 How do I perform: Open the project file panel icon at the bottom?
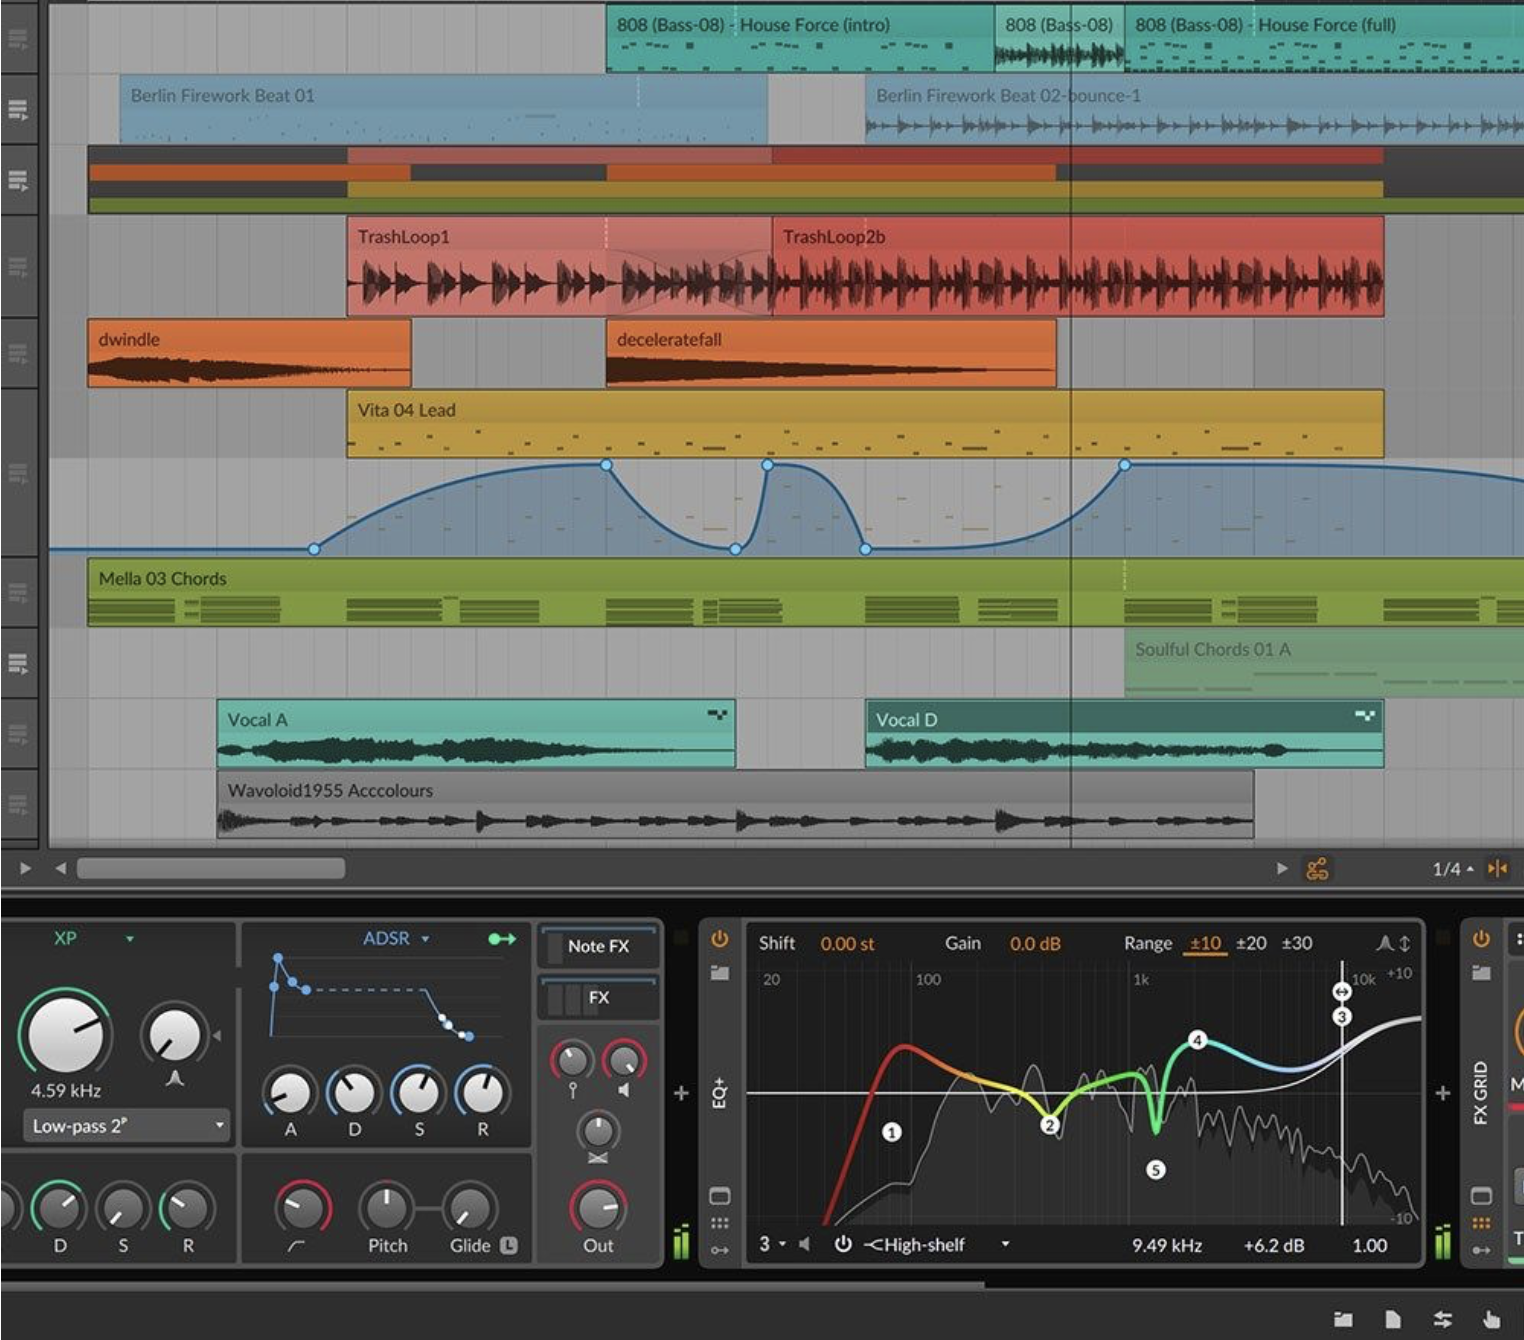(x=1392, y=1320)
